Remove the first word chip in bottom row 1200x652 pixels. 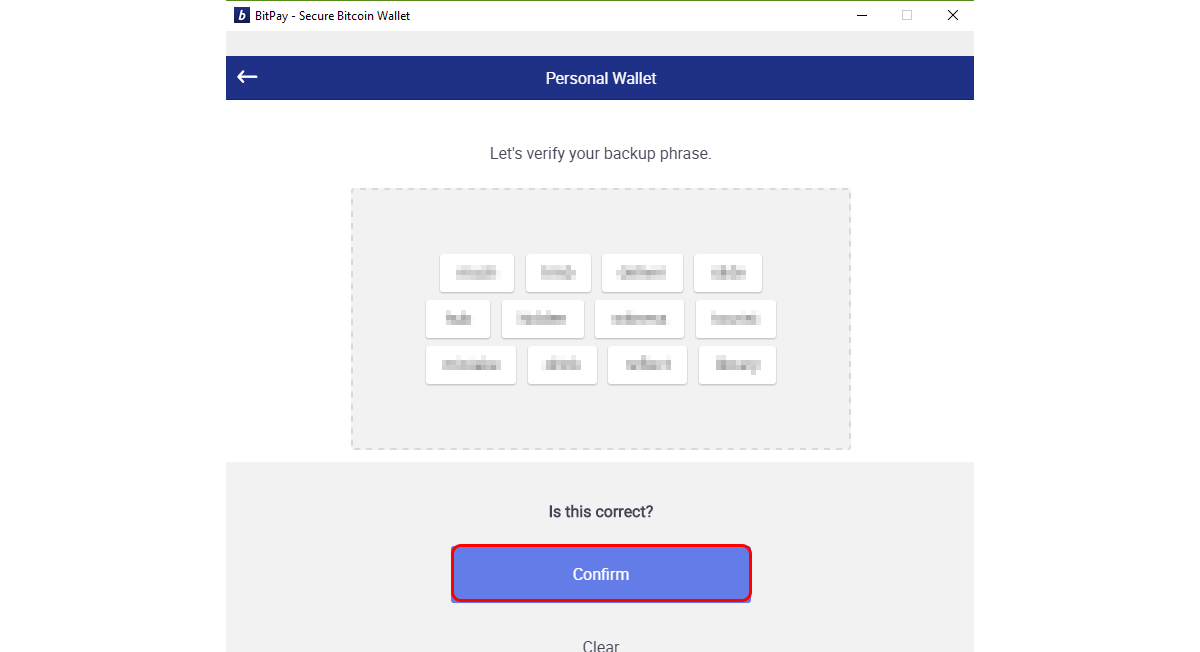click(x=471, y=365)
